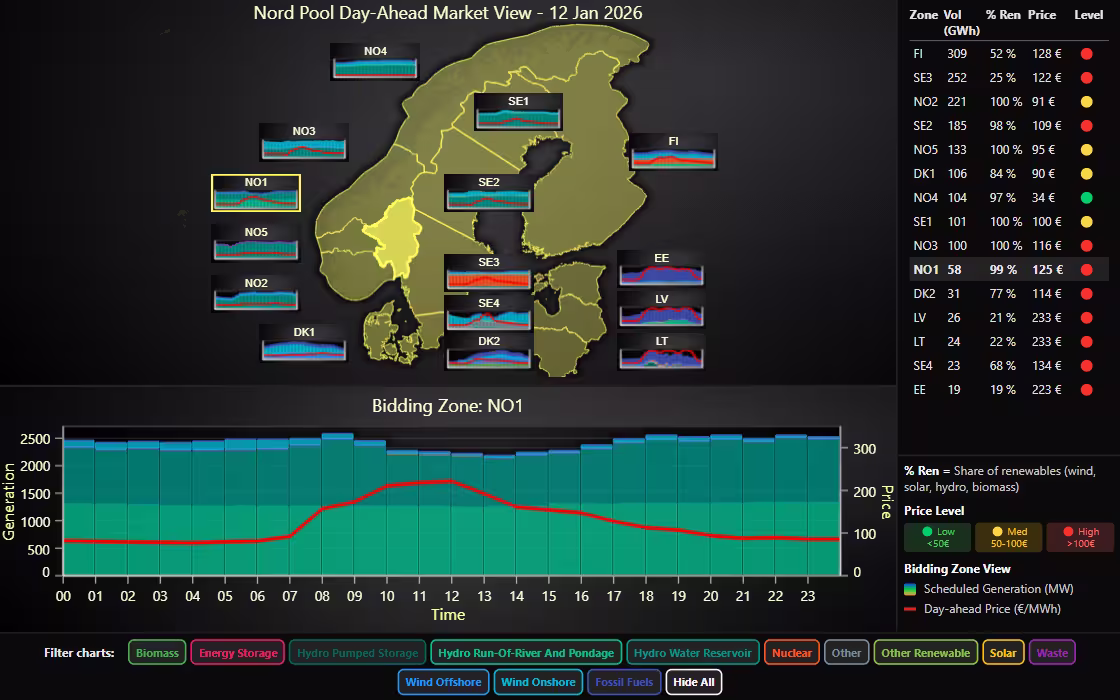The height and width of the screenshot is (700, 1120).
Task: Toggle the Other Renewable filter
Action: click(925, 652)
